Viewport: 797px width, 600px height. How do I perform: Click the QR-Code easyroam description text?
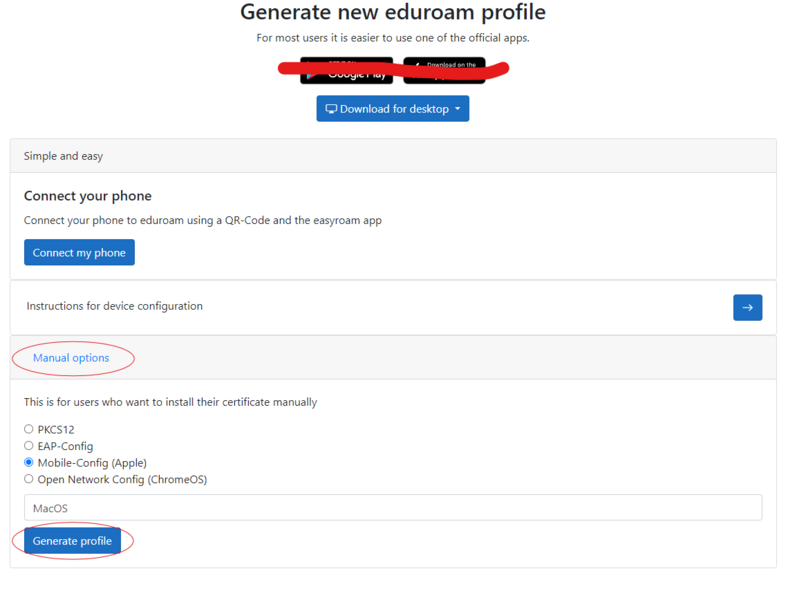point(203,220)
